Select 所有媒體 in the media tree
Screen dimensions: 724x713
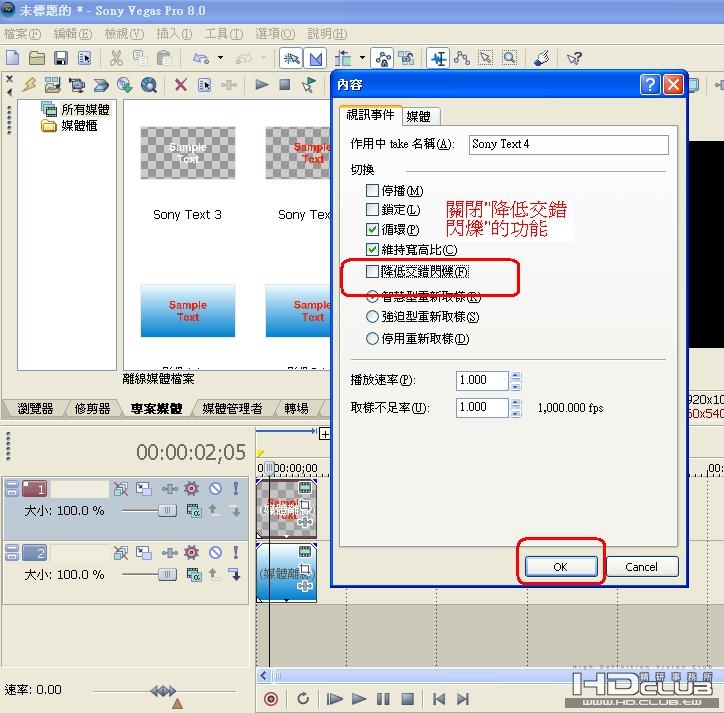point(85,109)
